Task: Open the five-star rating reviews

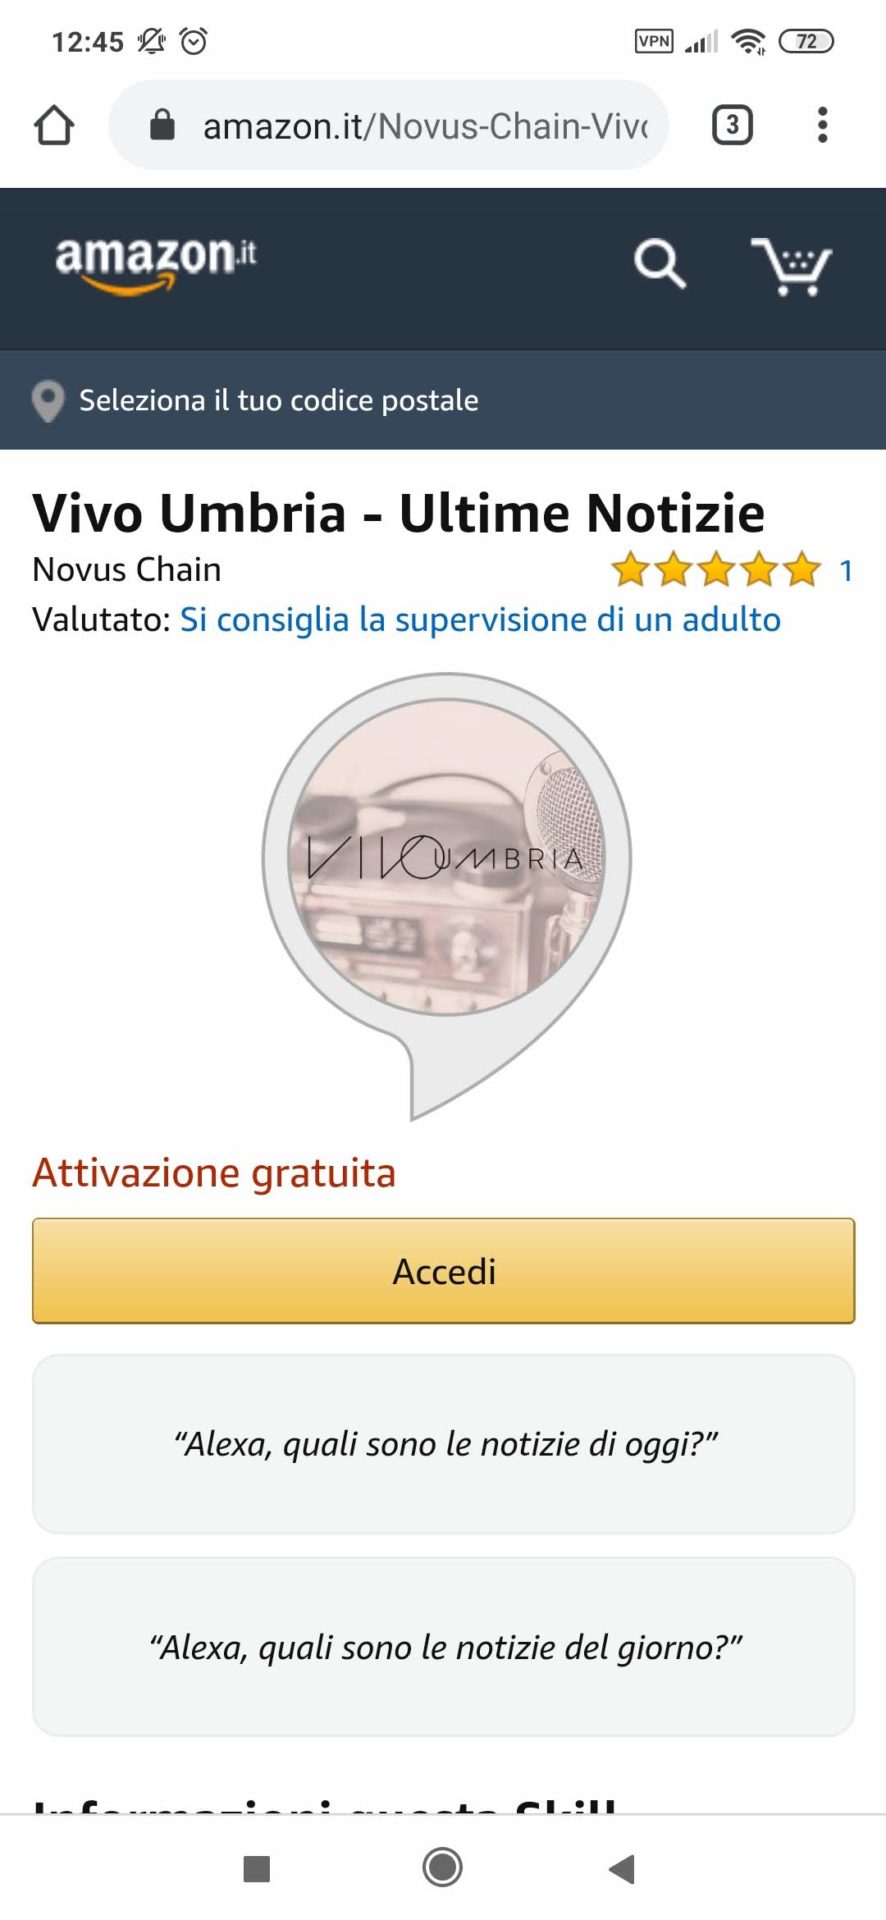Action: point(716,570)
